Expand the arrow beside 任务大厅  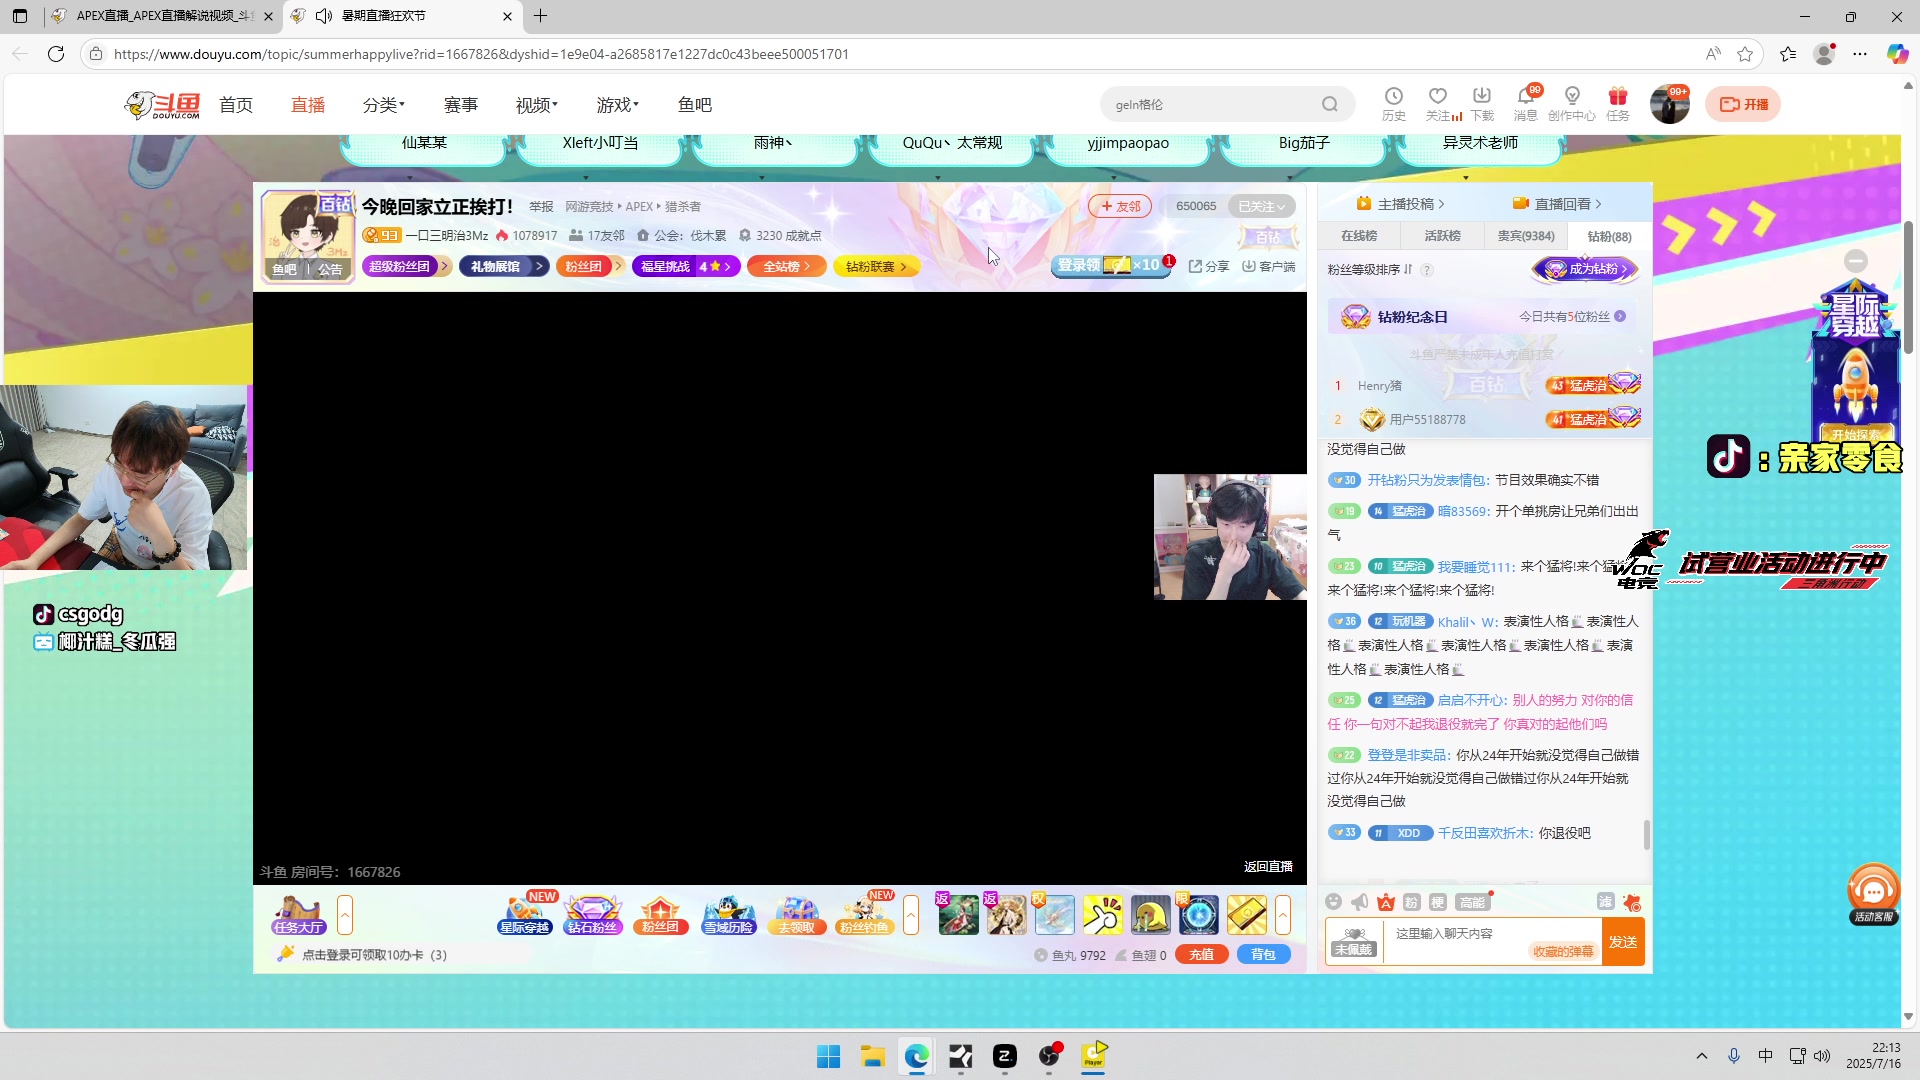point(345,915)
